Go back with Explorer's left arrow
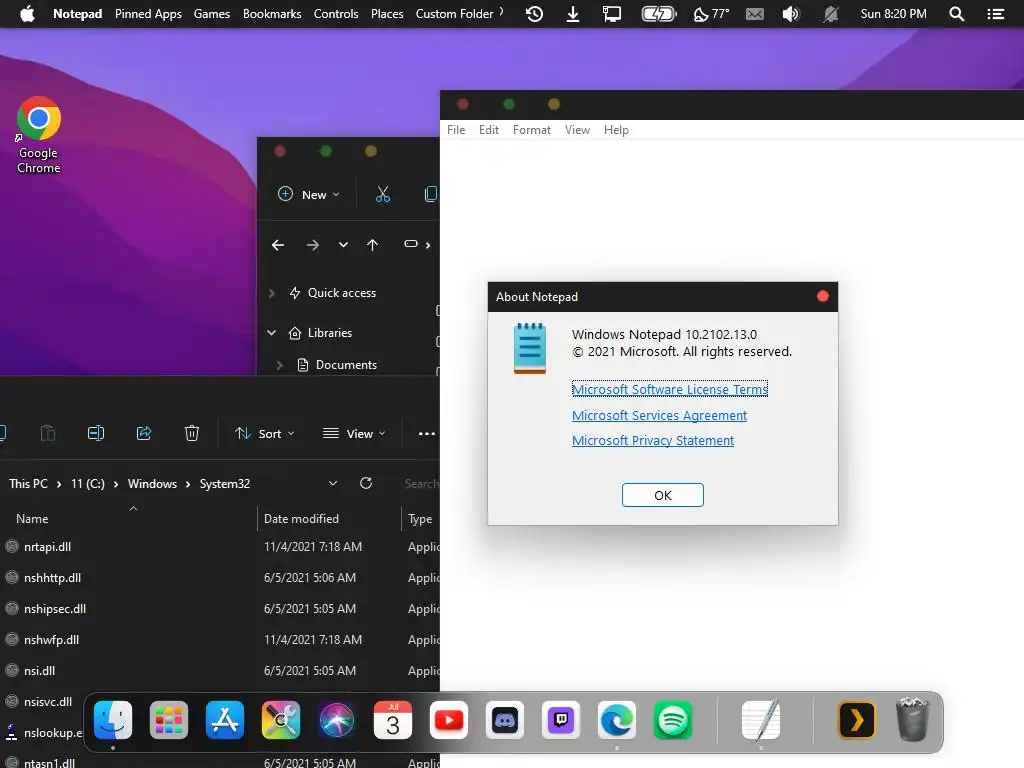Image resolution: width=1024 pixels, height=768 pixels. click(x=278, y=245)
